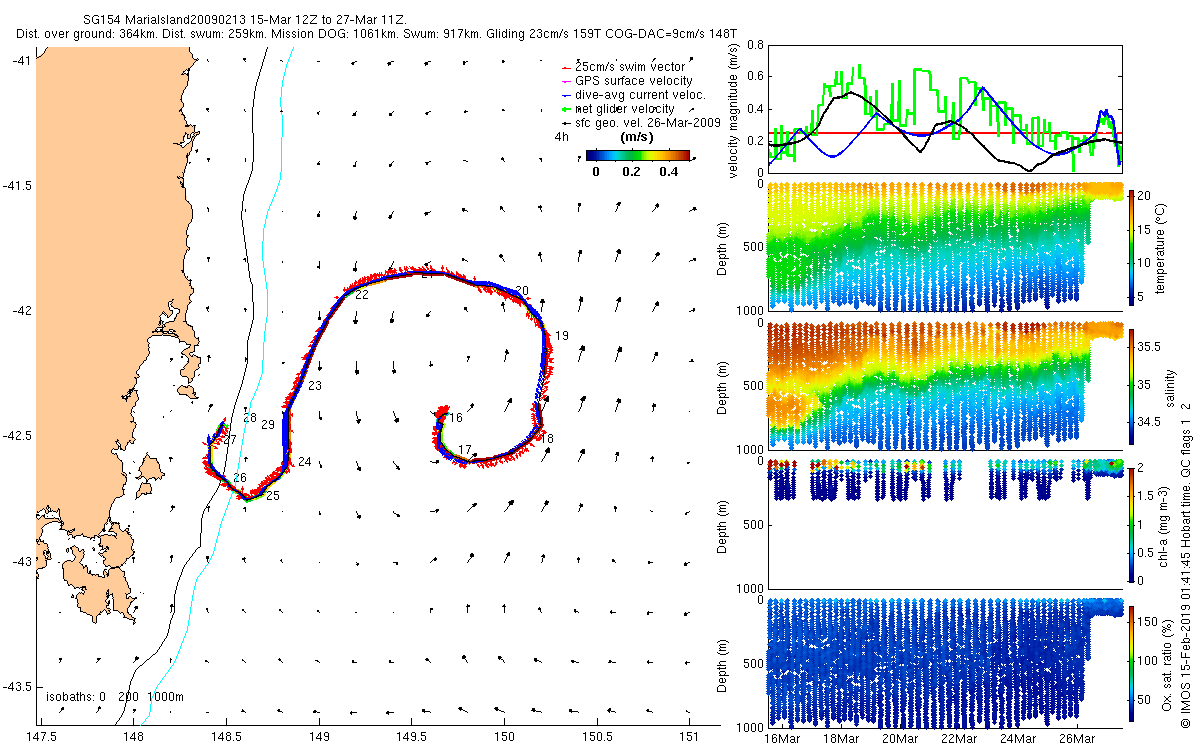Click the 20Mar date tick label
Image resolution: width=1200 pixels, height=750 pixels.
click(901, 740)
